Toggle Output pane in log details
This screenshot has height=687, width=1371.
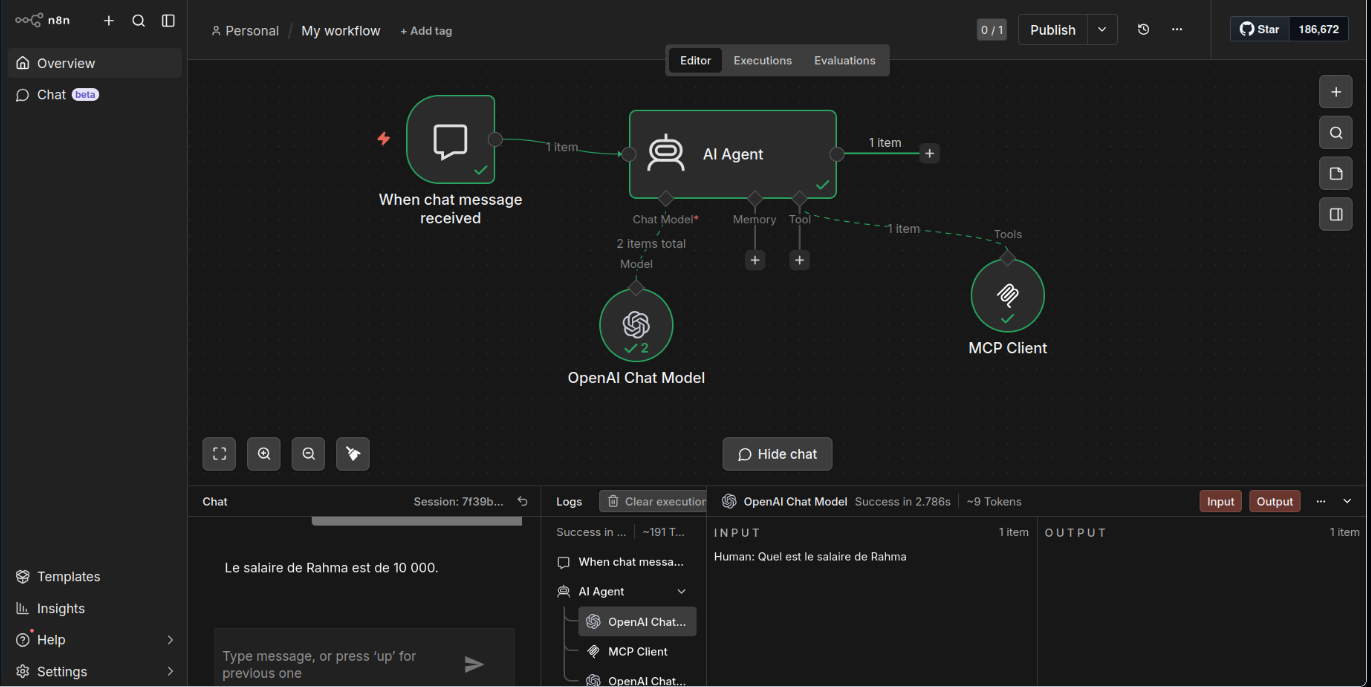point(1275,502)
